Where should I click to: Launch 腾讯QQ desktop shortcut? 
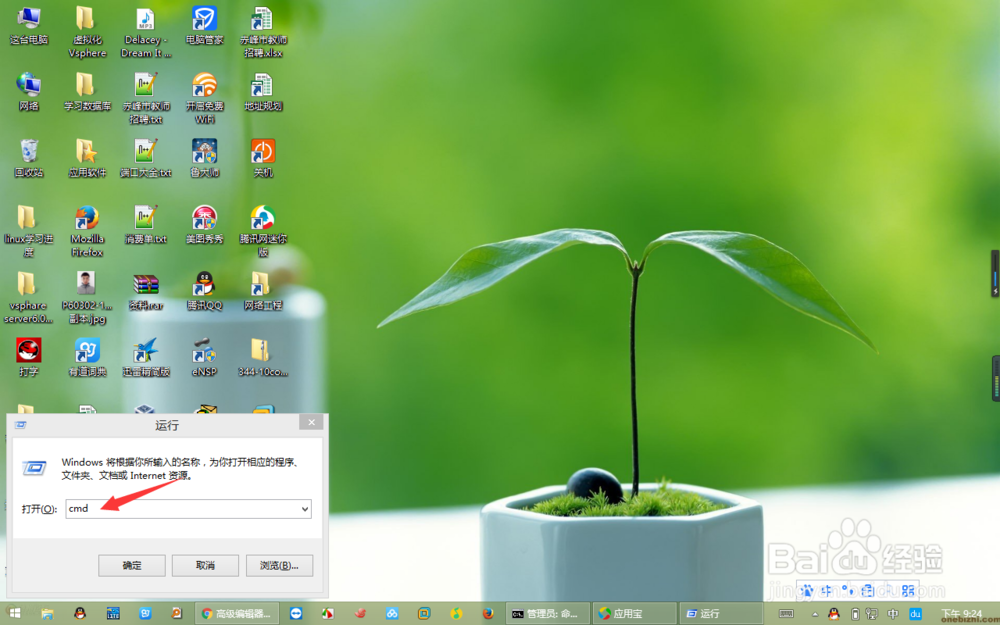(x=205, y=291)
